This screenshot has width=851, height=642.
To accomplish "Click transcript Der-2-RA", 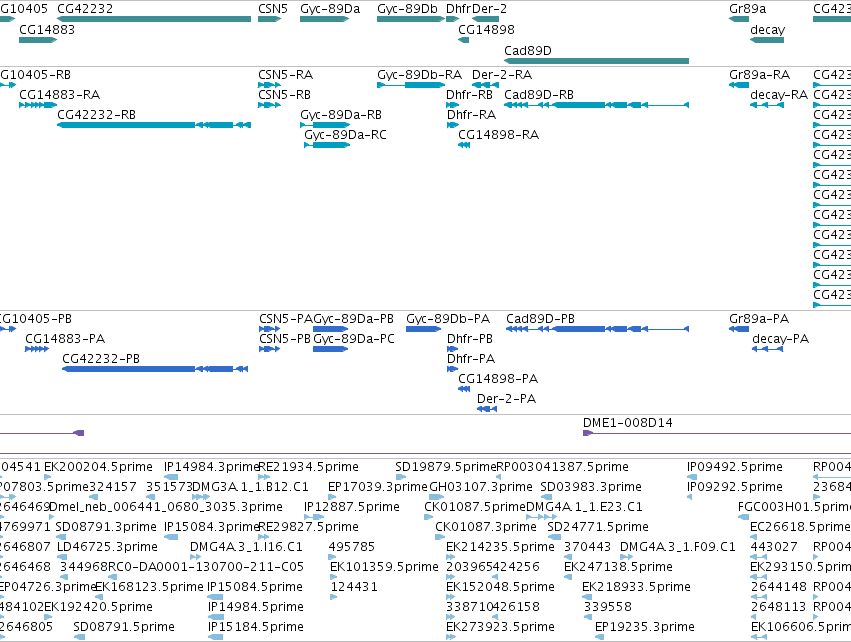I will coord(502,75).
